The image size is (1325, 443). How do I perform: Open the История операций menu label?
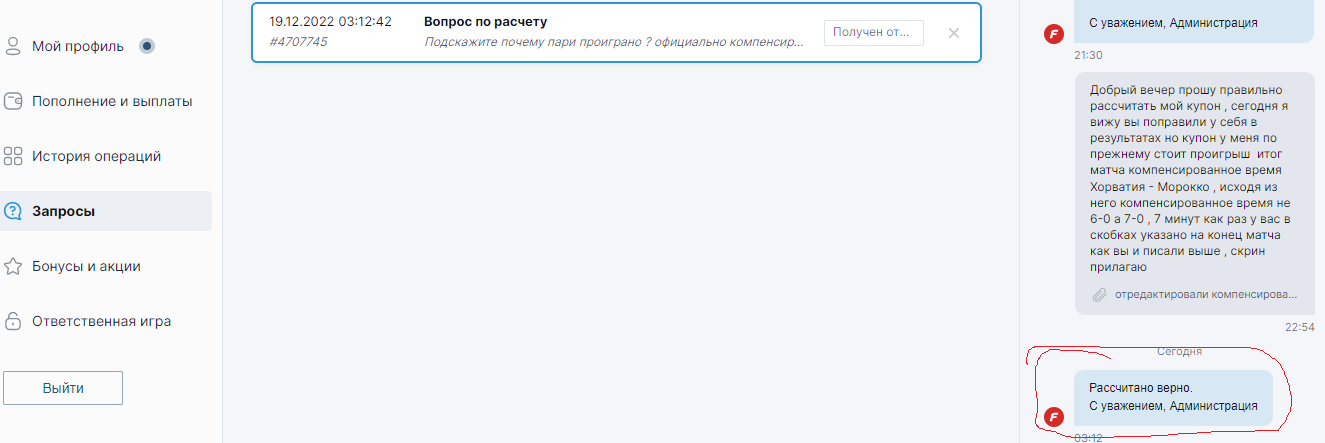click(x=96, y=156)
